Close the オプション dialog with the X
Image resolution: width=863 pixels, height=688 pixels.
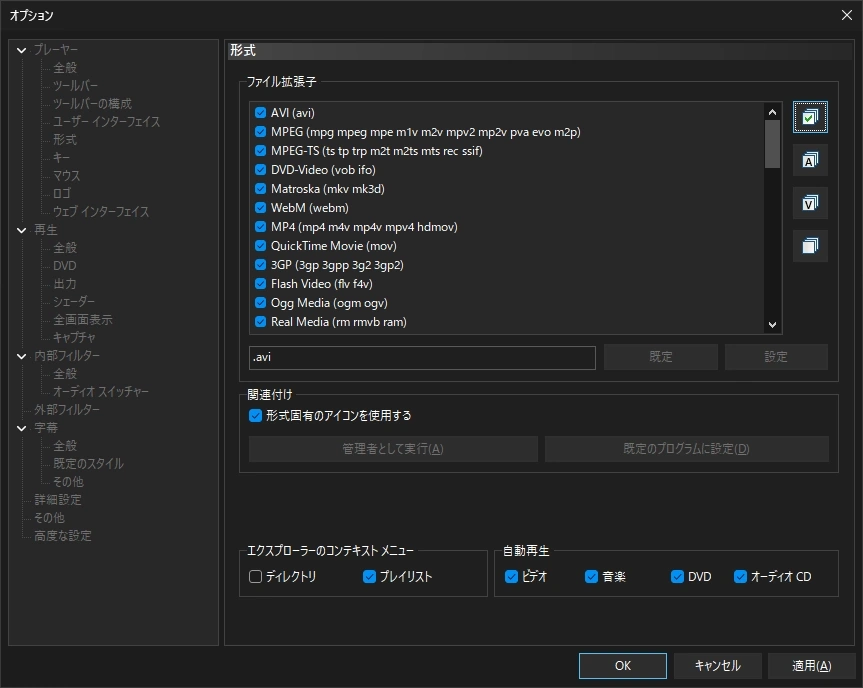click(846, 15)
